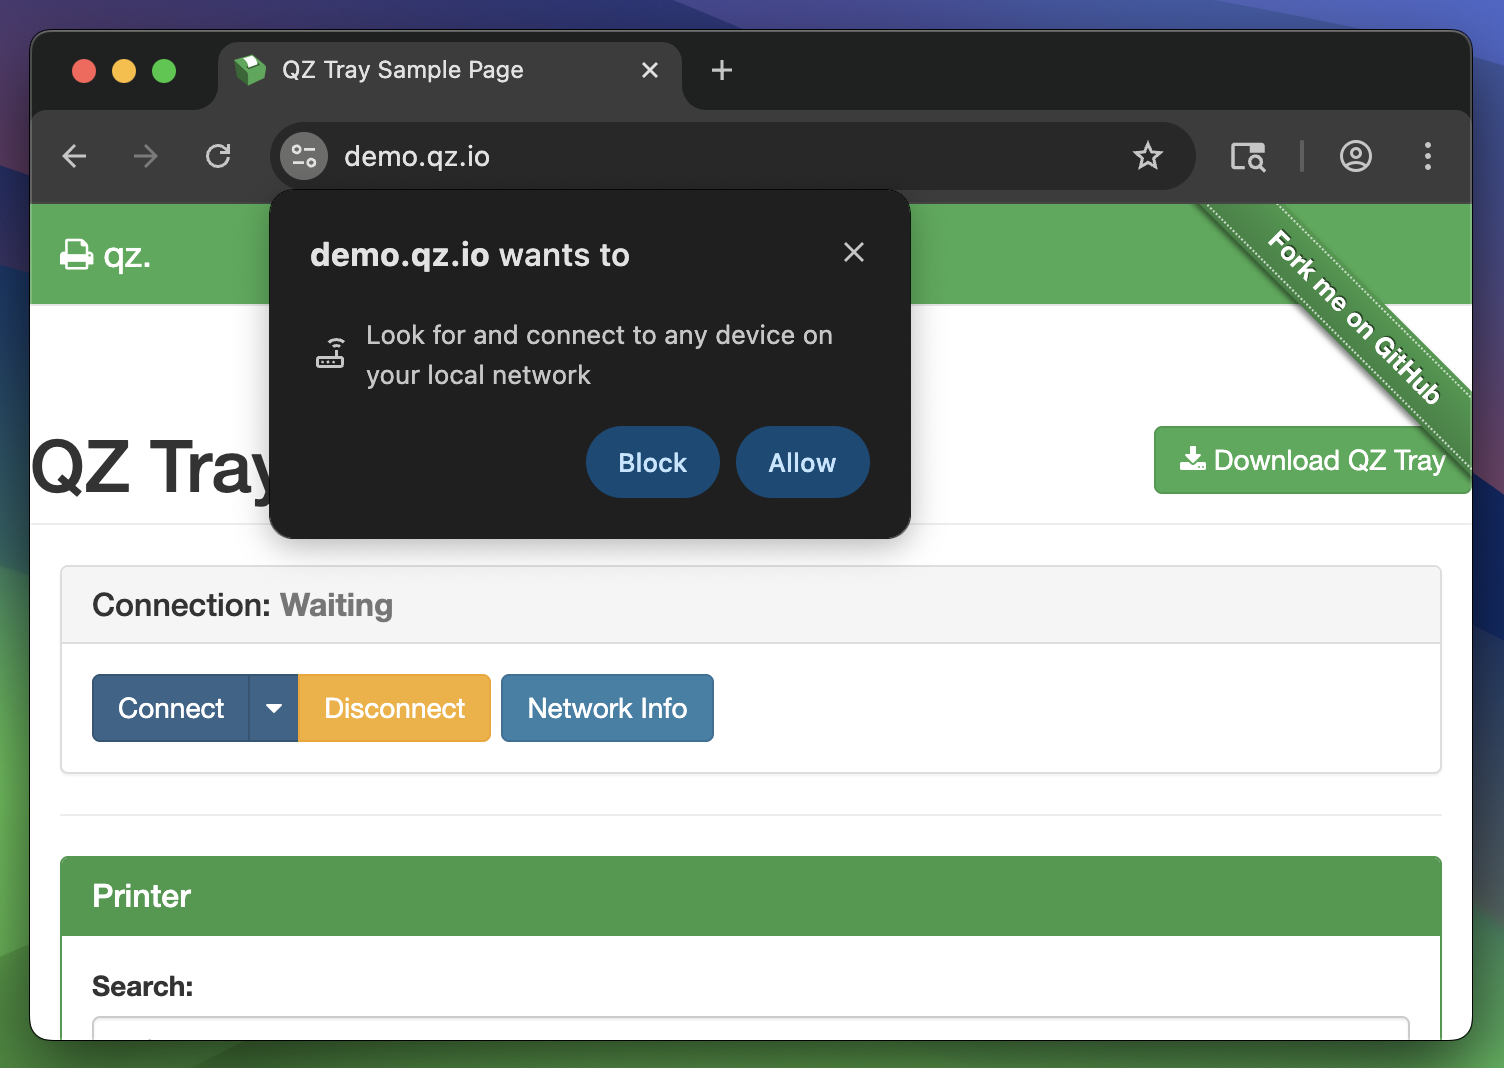Bookmark this page with the star icon
Screen dimensions: 1504x1068
click(1148, 156)
